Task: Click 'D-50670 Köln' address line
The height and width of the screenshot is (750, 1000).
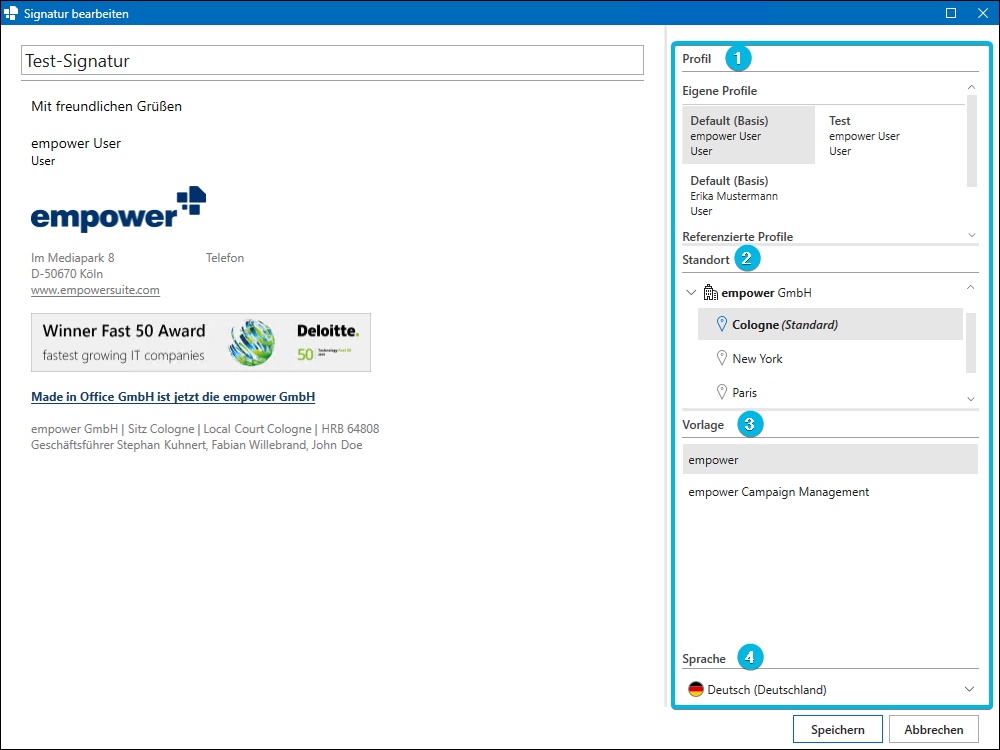Action: [x=67, y=274]
